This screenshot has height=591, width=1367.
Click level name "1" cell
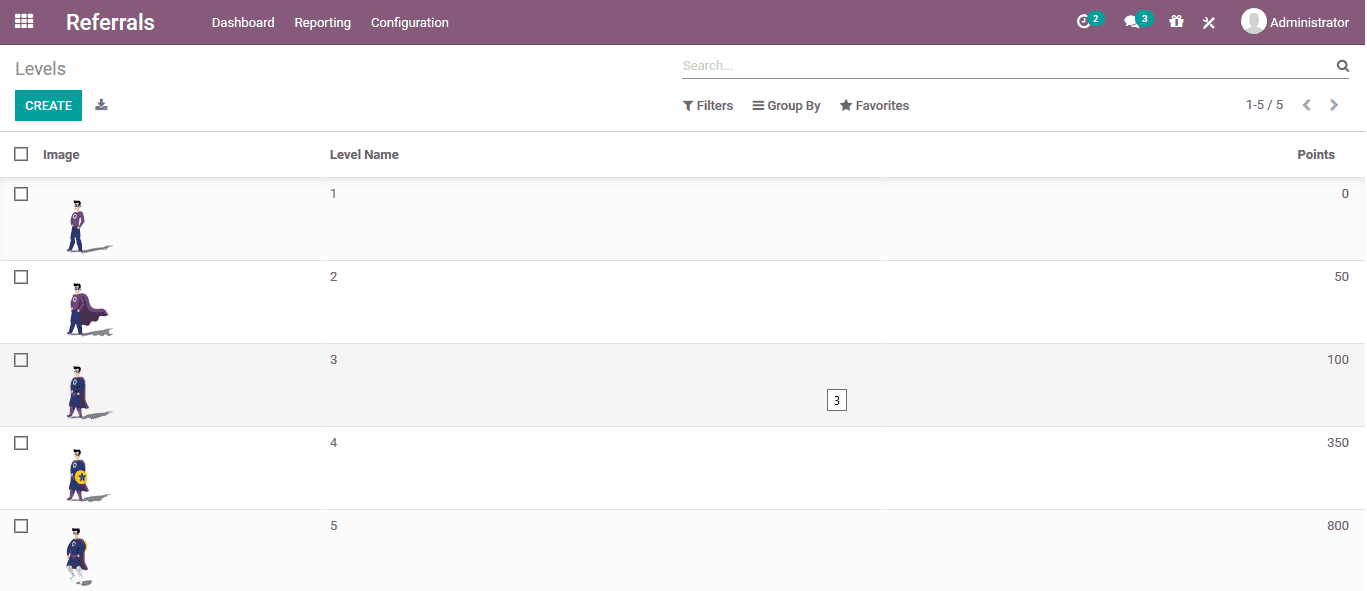point(334,194)
